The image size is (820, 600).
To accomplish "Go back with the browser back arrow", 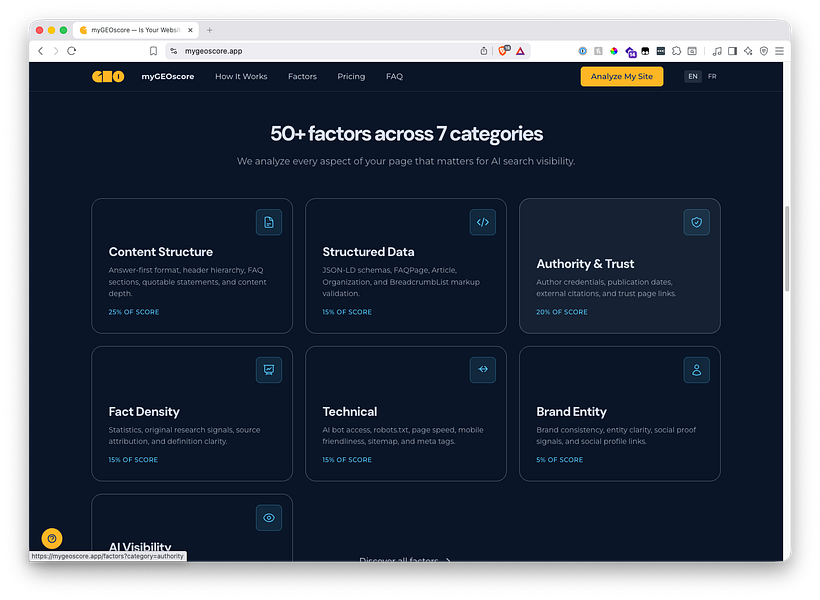I will pos(40,51).
